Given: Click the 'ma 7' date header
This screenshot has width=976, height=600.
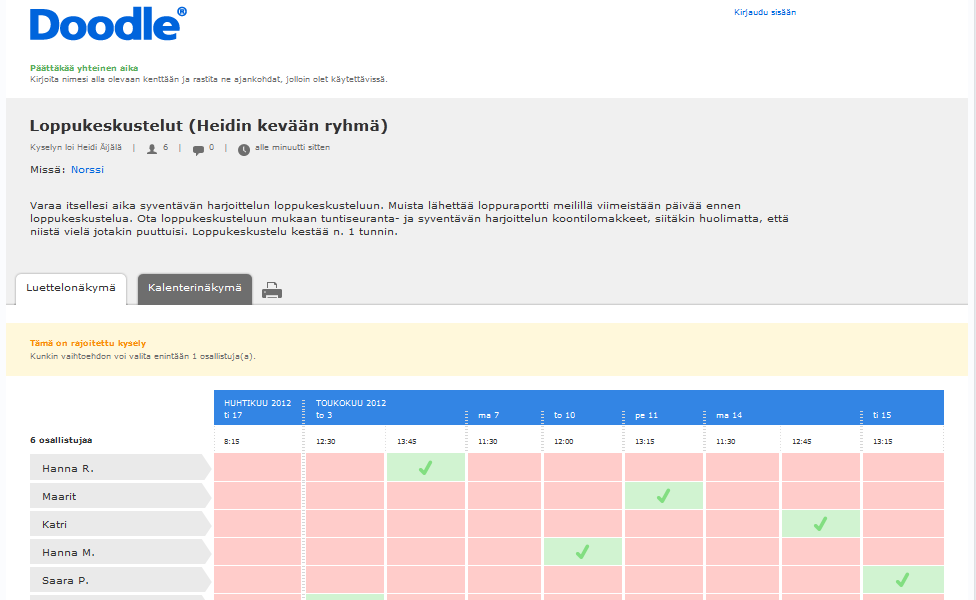Looking at the screenshot, I should 489,415.
